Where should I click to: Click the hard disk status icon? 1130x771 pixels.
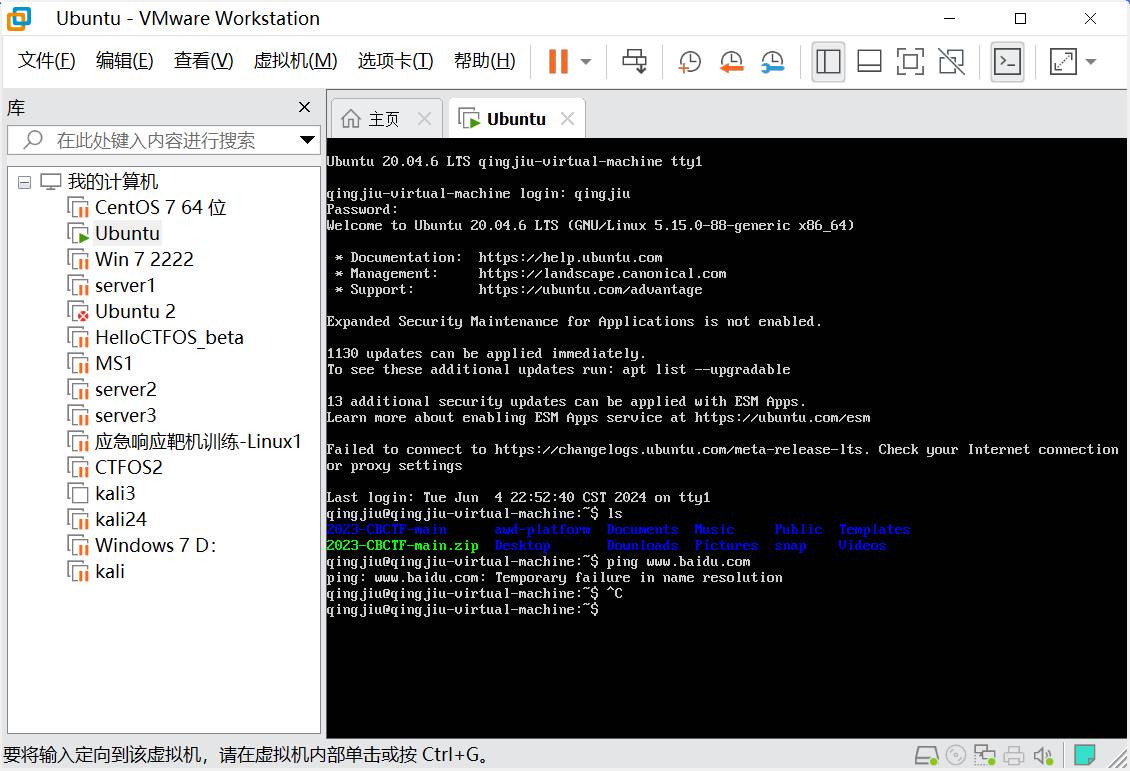[x=927, y=755]
